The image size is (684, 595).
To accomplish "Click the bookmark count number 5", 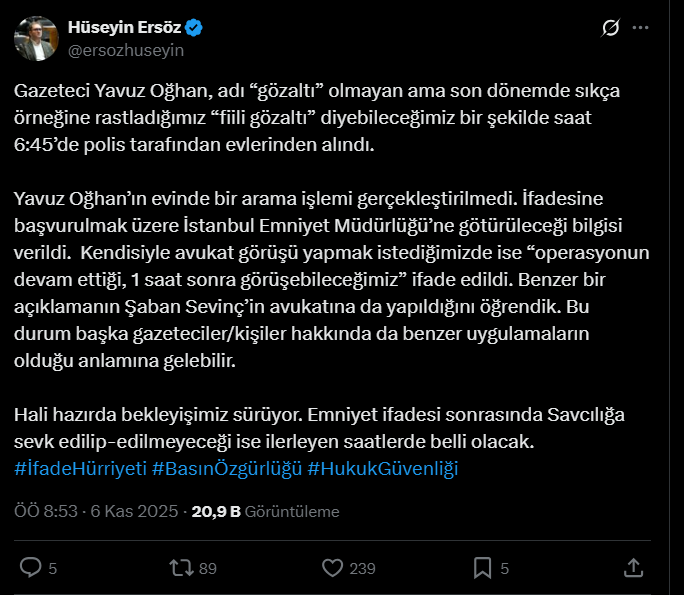I will (x=505, y=568).
